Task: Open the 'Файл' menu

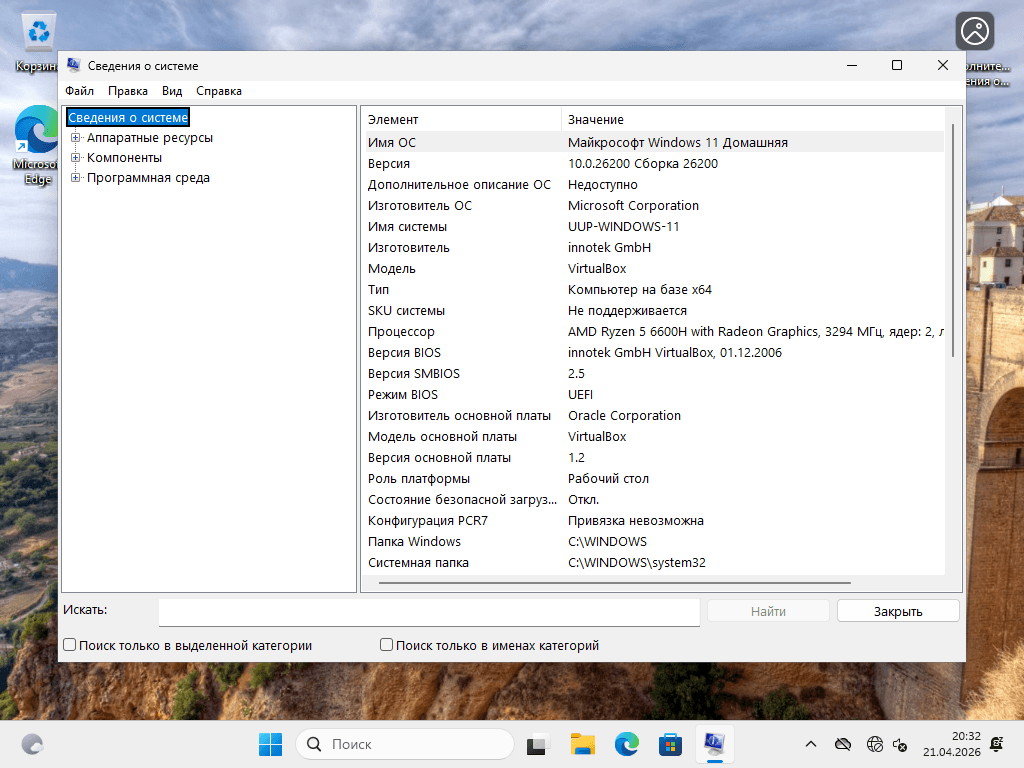Action: click(x=81, y=91)
